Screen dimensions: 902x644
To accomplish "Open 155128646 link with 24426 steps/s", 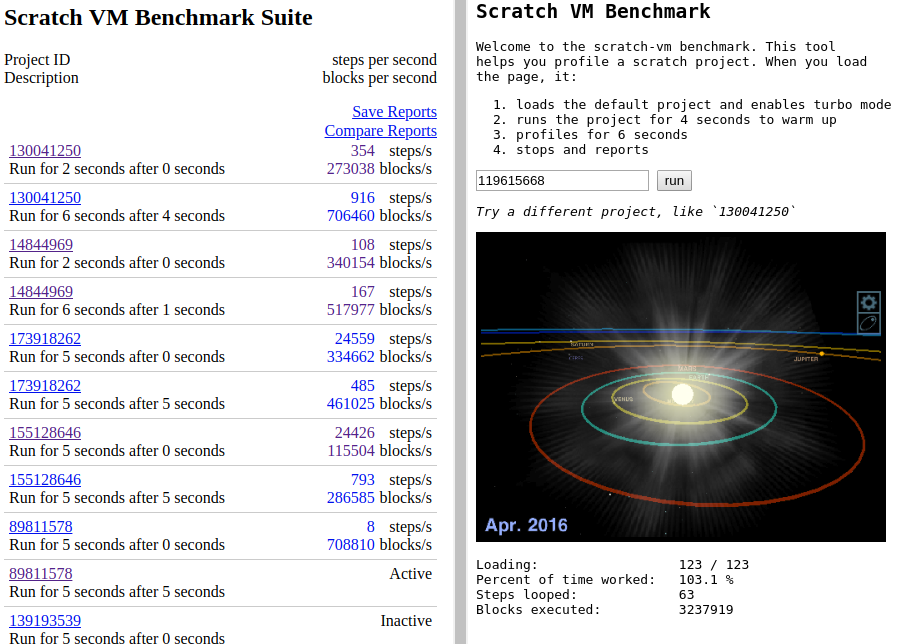I will 45,433.
